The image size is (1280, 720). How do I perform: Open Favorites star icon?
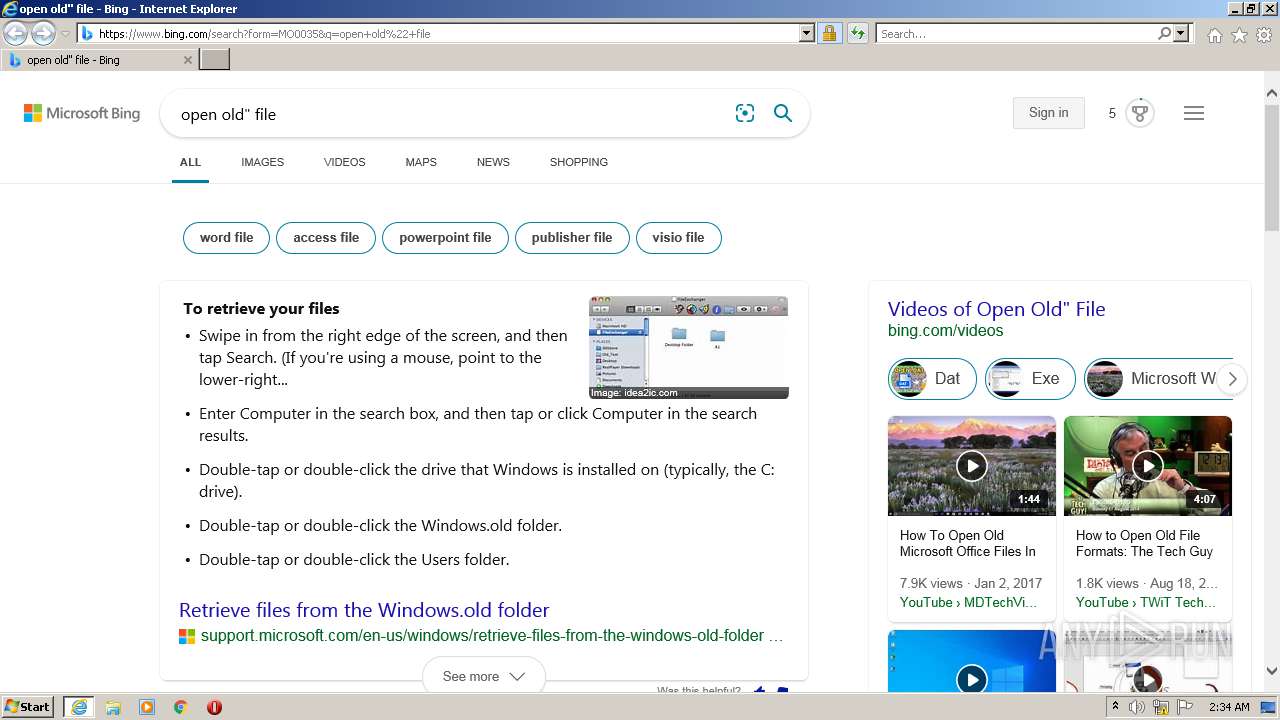click(1239, 35)
